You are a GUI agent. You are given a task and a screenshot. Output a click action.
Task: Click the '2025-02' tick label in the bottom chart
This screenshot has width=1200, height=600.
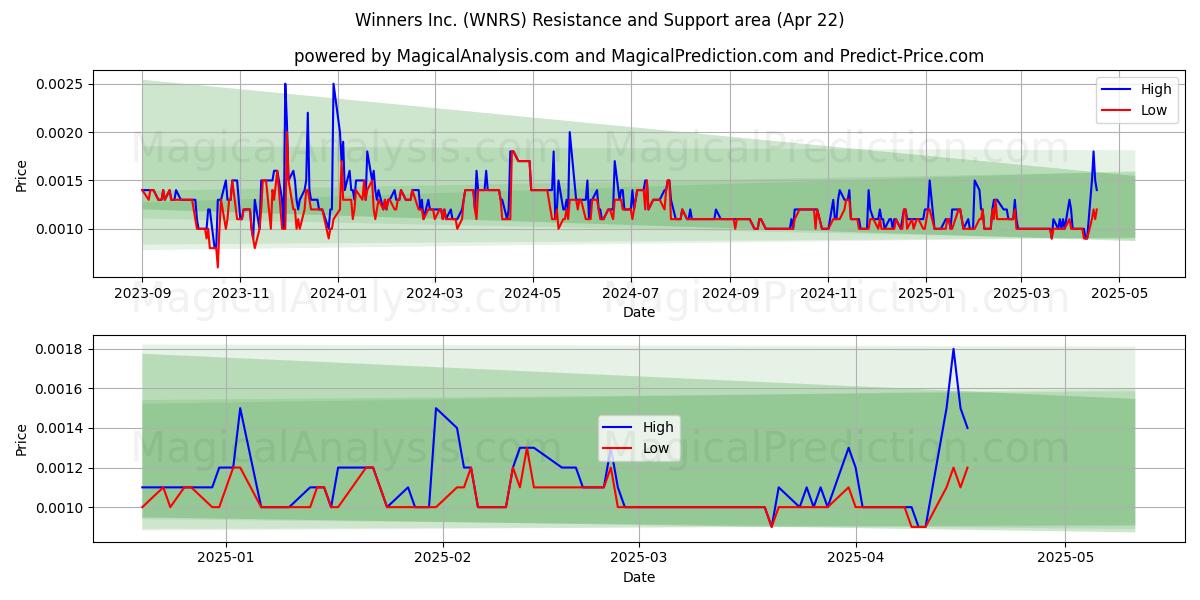click(442, 558)
